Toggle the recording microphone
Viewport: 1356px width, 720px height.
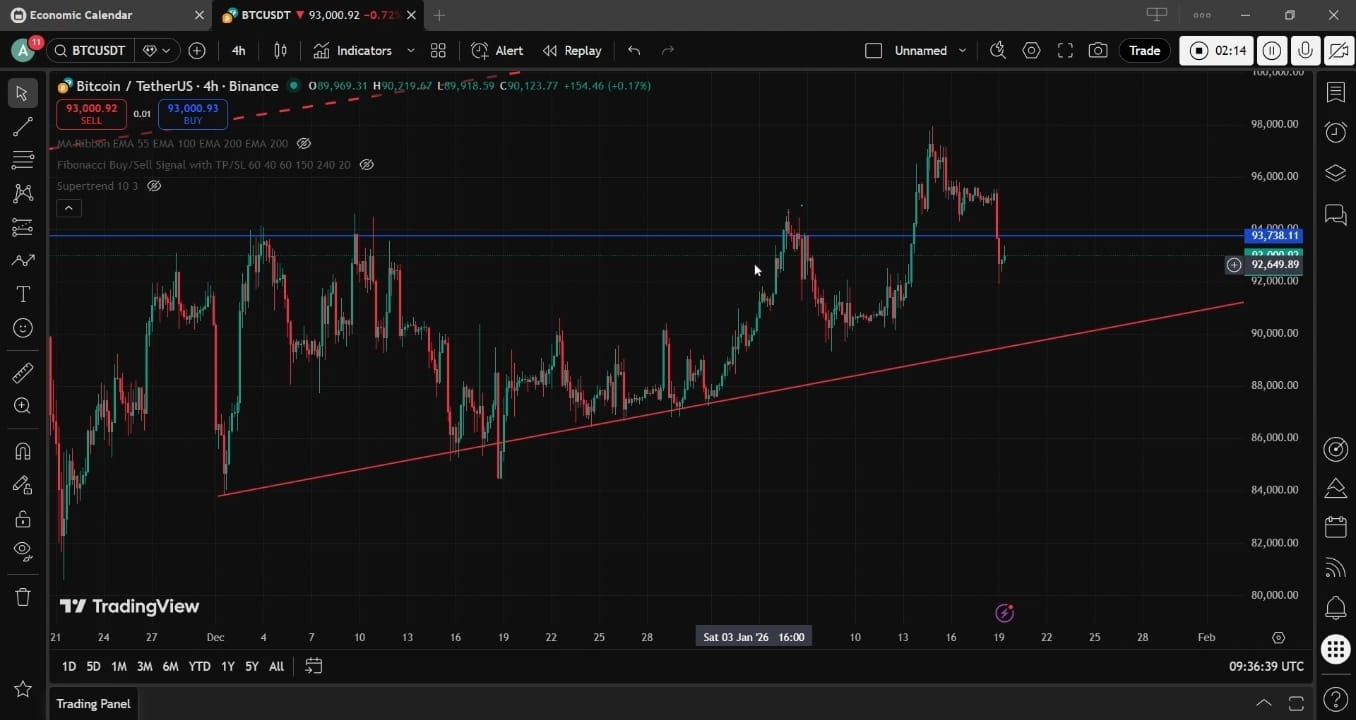[1305, 51]
